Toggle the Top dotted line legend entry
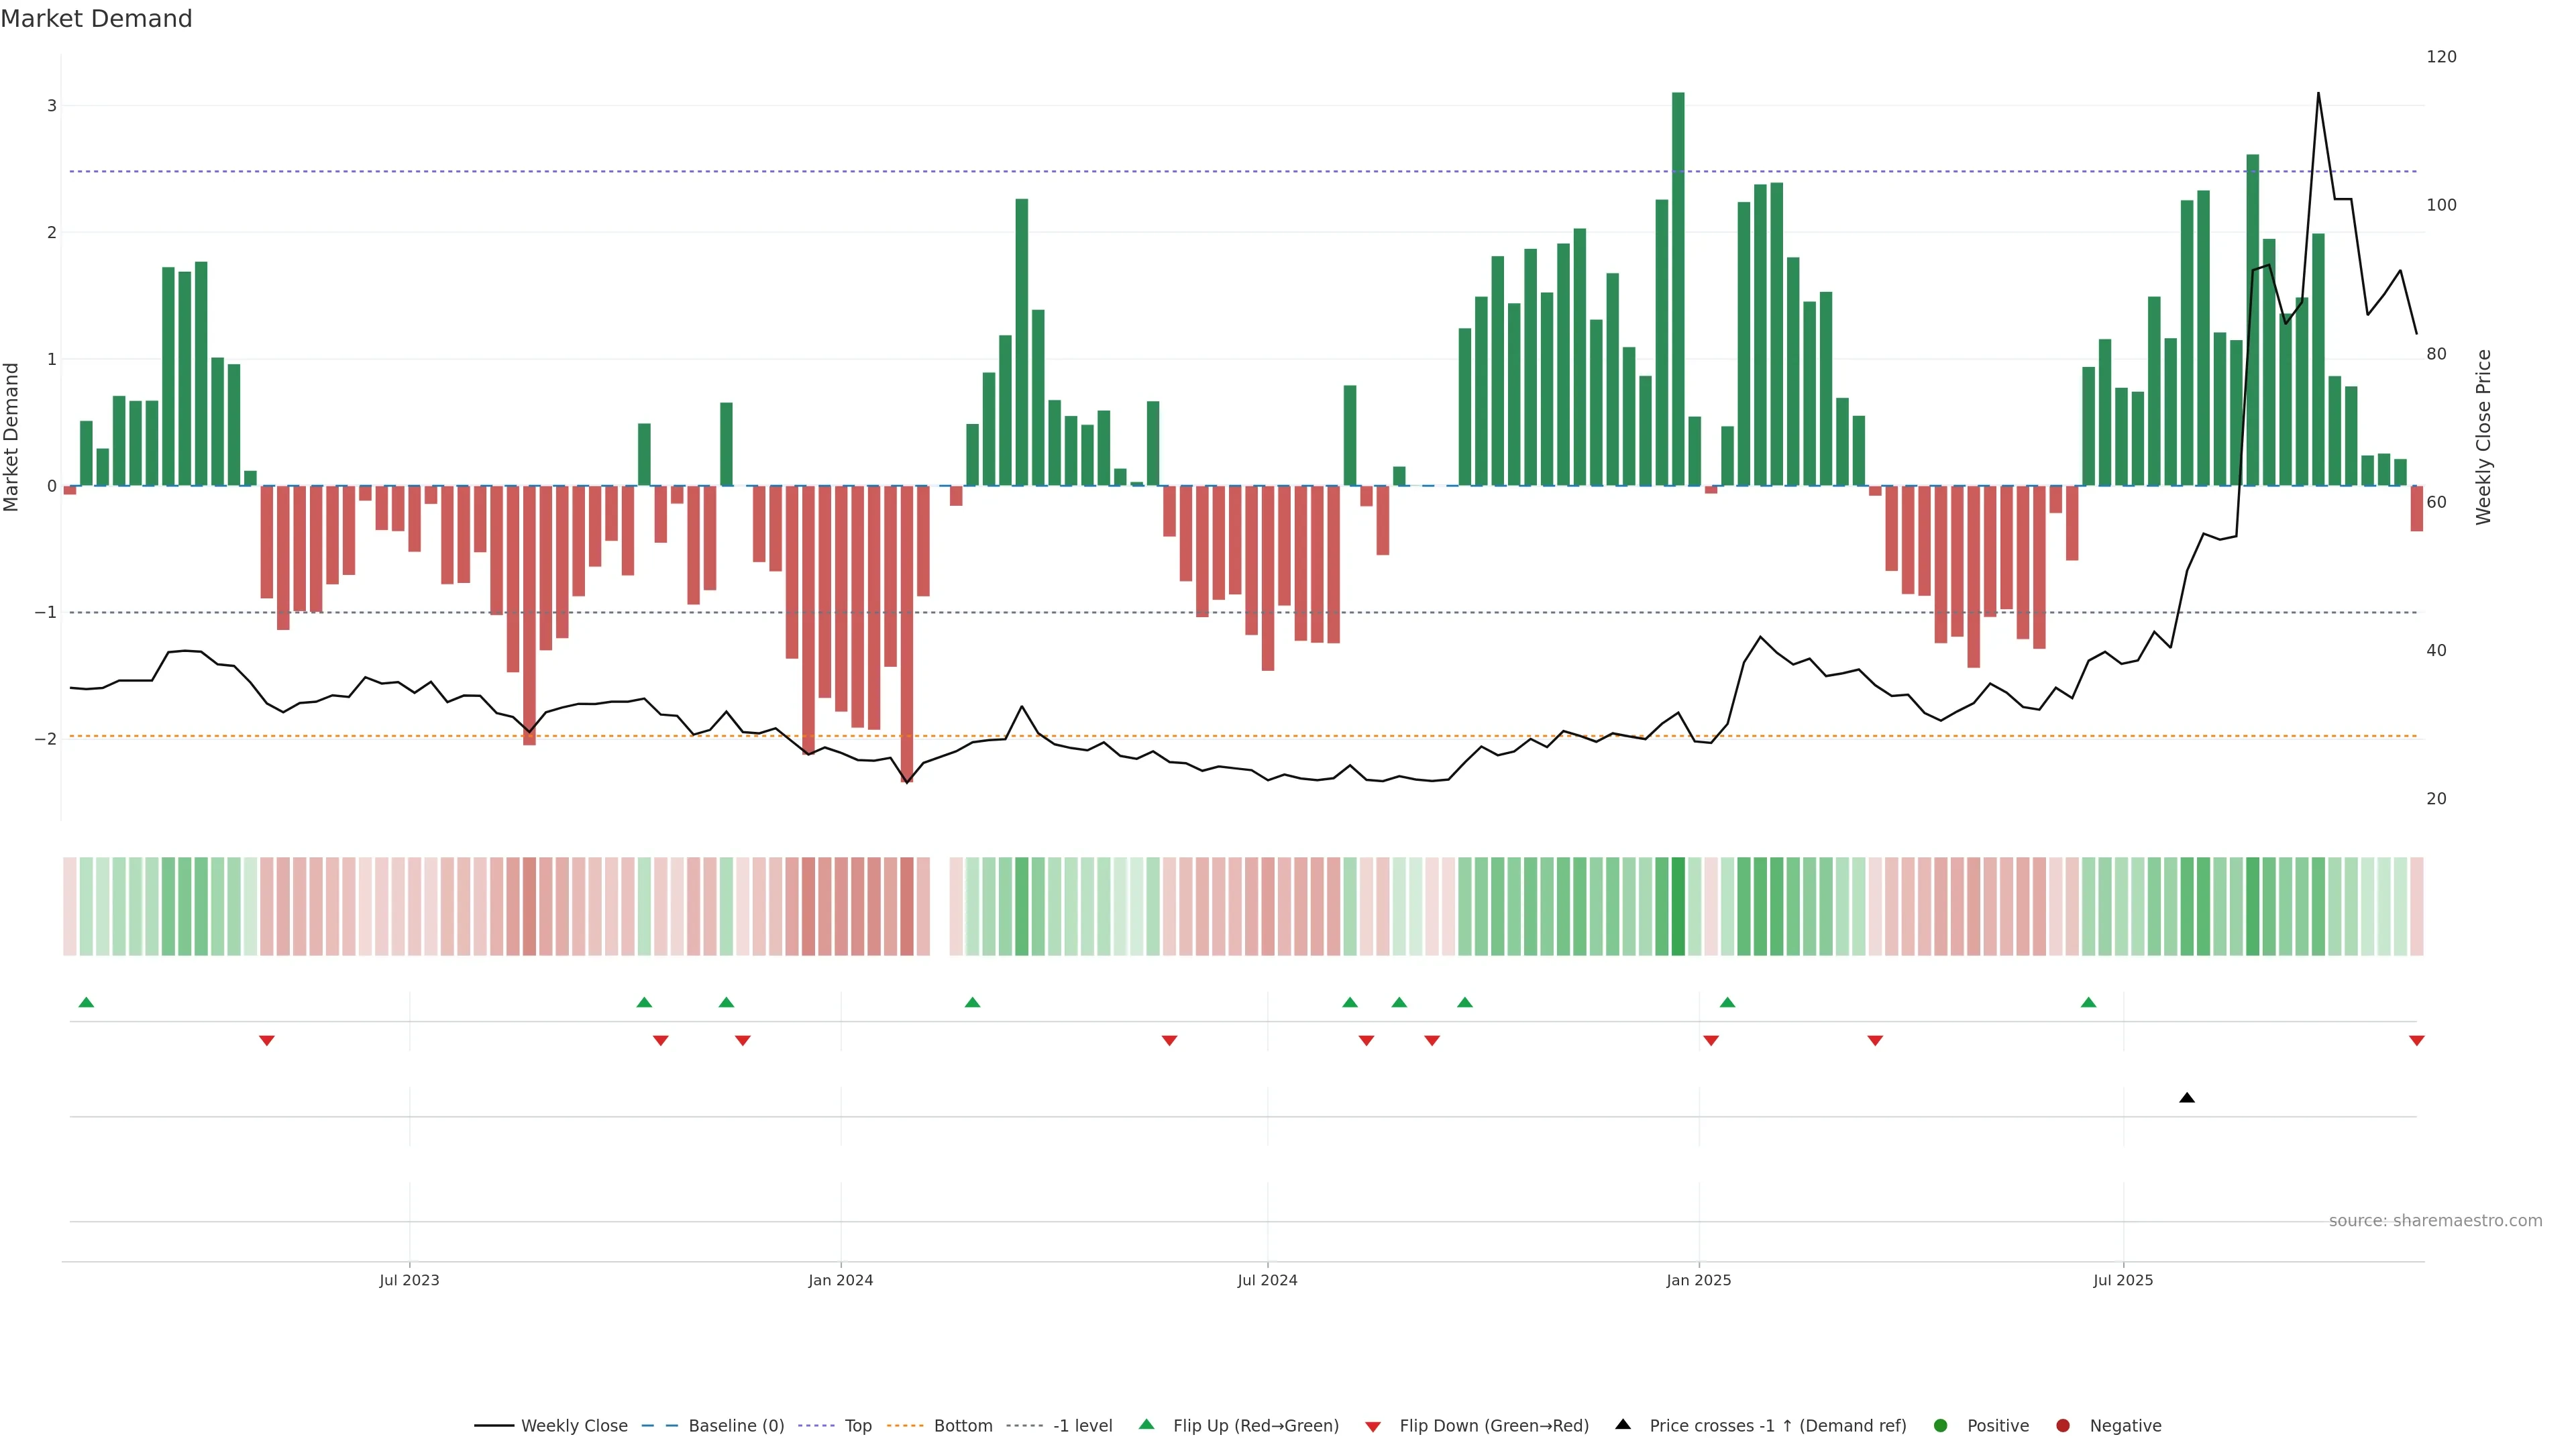The height and width of the screenshot is (1449, 2576). tap(857, 1425)
